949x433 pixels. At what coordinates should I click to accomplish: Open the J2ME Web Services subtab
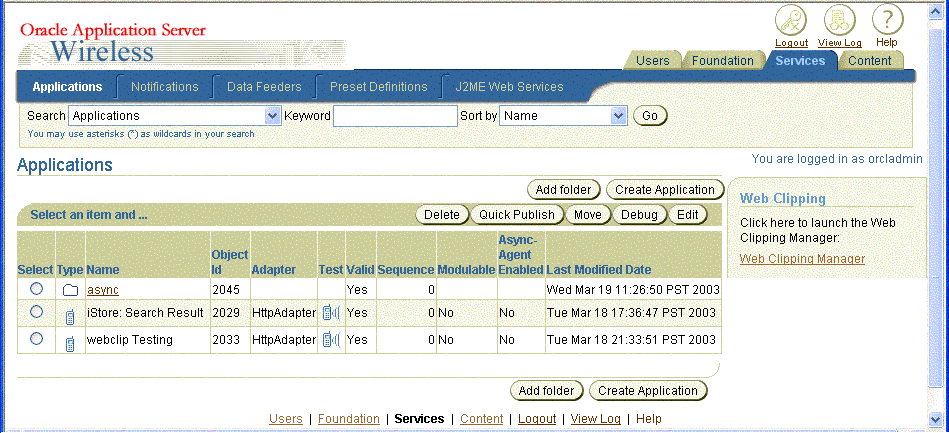(x=509, y=87)
